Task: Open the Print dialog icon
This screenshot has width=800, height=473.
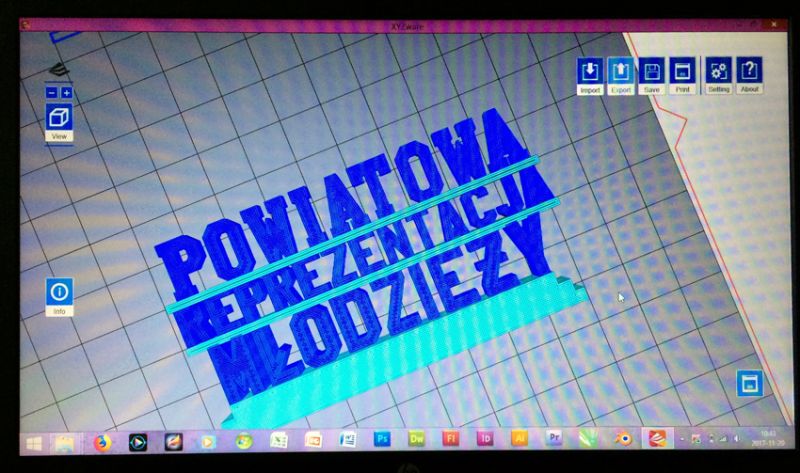Action: 682,72
